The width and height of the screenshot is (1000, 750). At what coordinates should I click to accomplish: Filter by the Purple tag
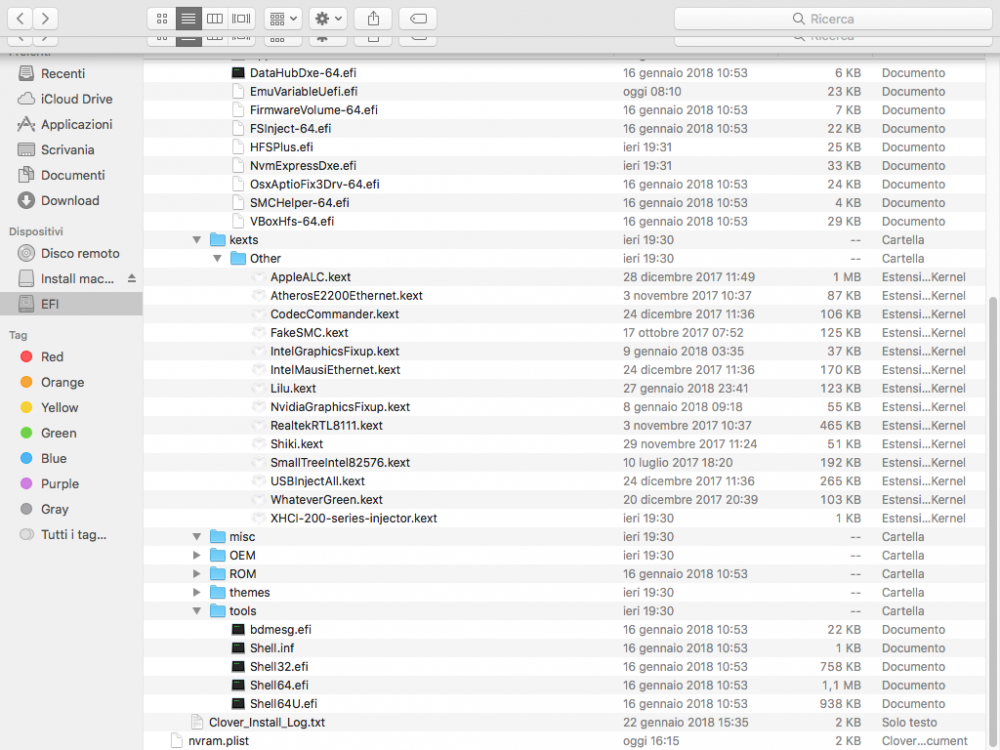[x=50, y=484]
